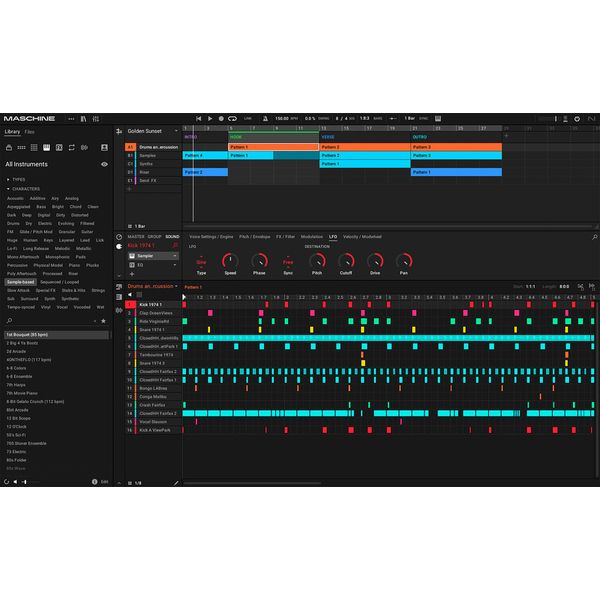Select the HOOK section header
This screenshot has width=600, height=600.
pyautogui.click(x=274, y=137)
